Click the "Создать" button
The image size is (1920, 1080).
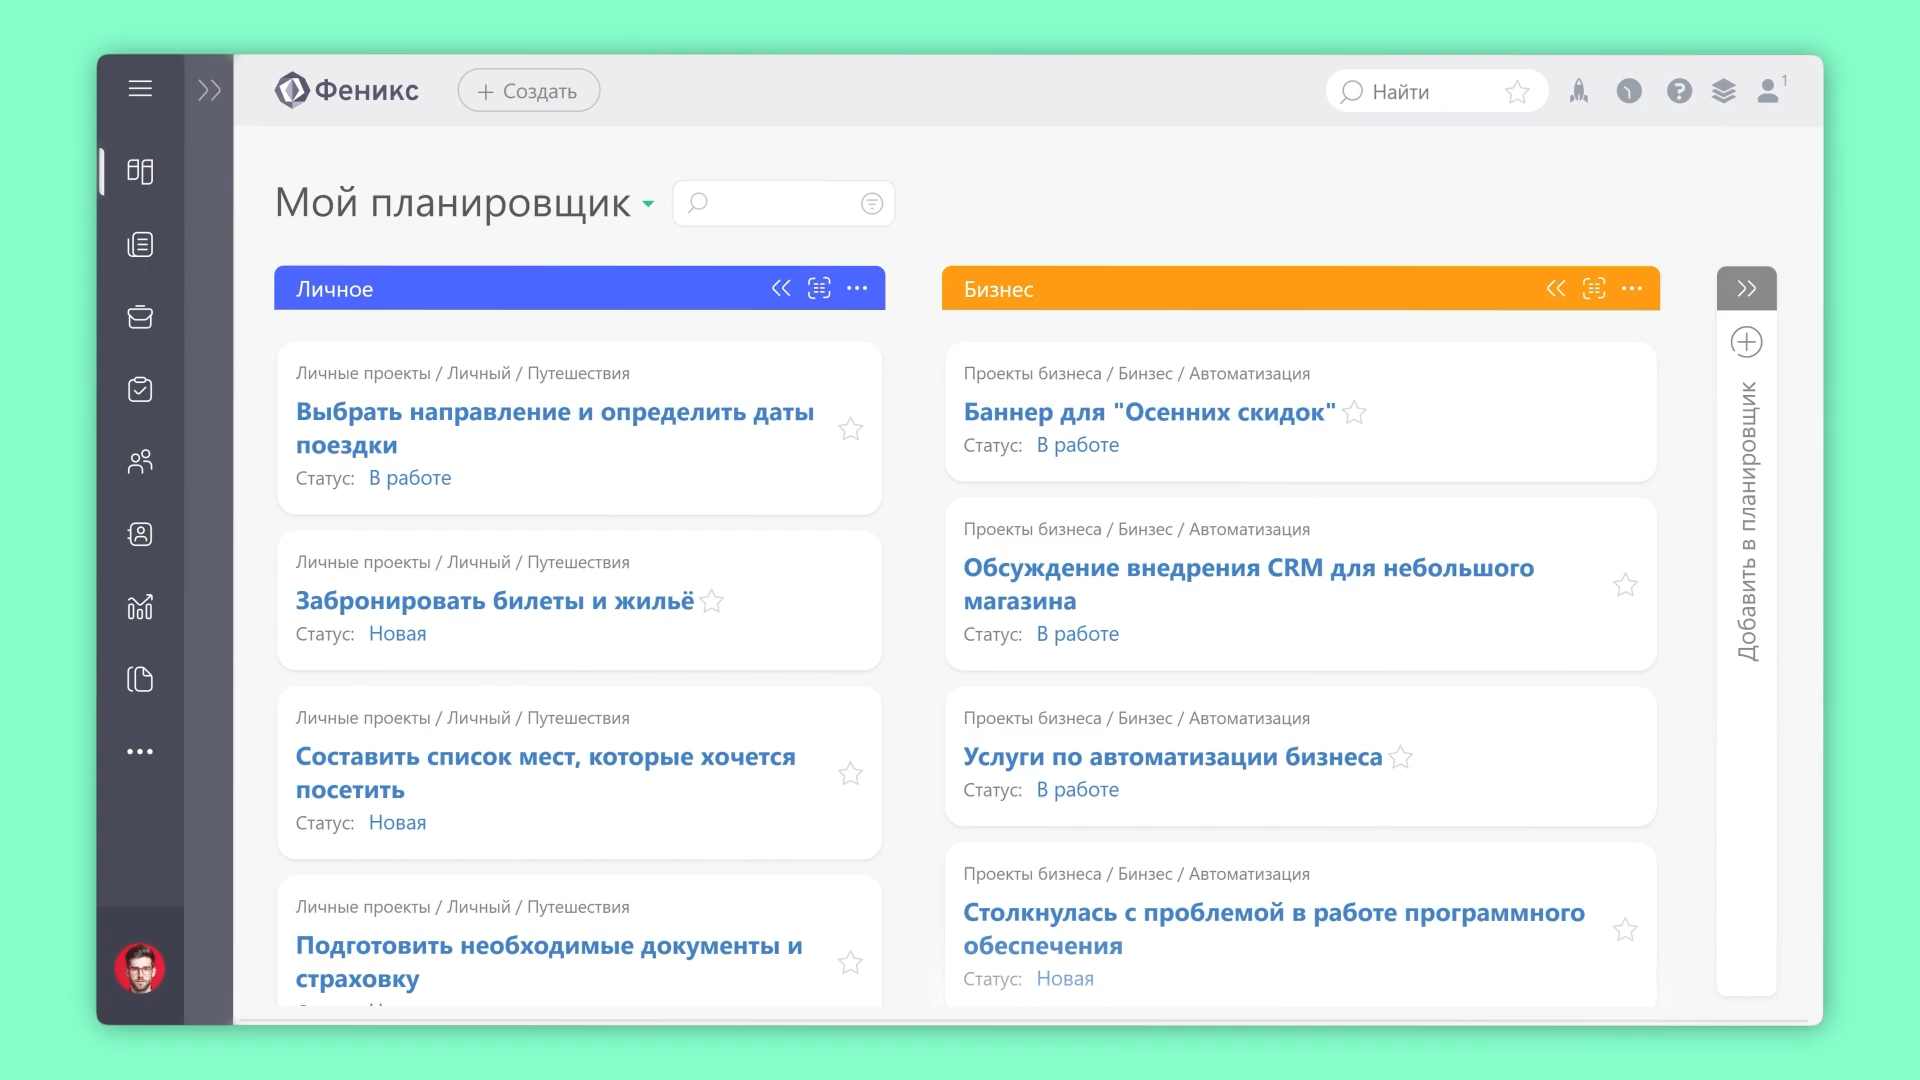(528, 91)
